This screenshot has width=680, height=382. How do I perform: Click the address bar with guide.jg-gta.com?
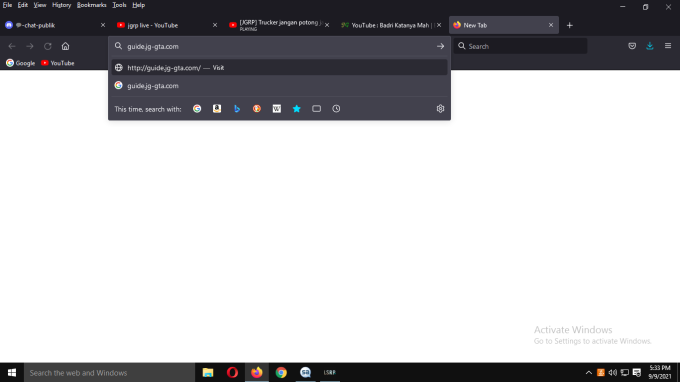click(x=278, y=46)
